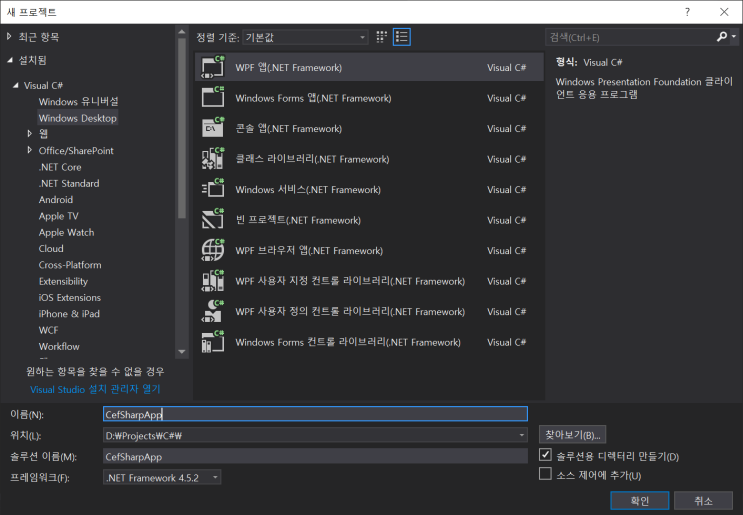Viewport: 743px width, 515px height.
Task: Close the 새 프로젝트 dialog
Action: point(724,12)
